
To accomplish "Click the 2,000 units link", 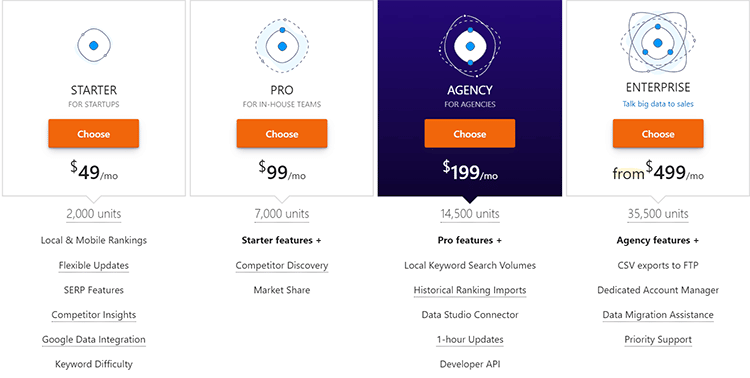I will 94,214.
